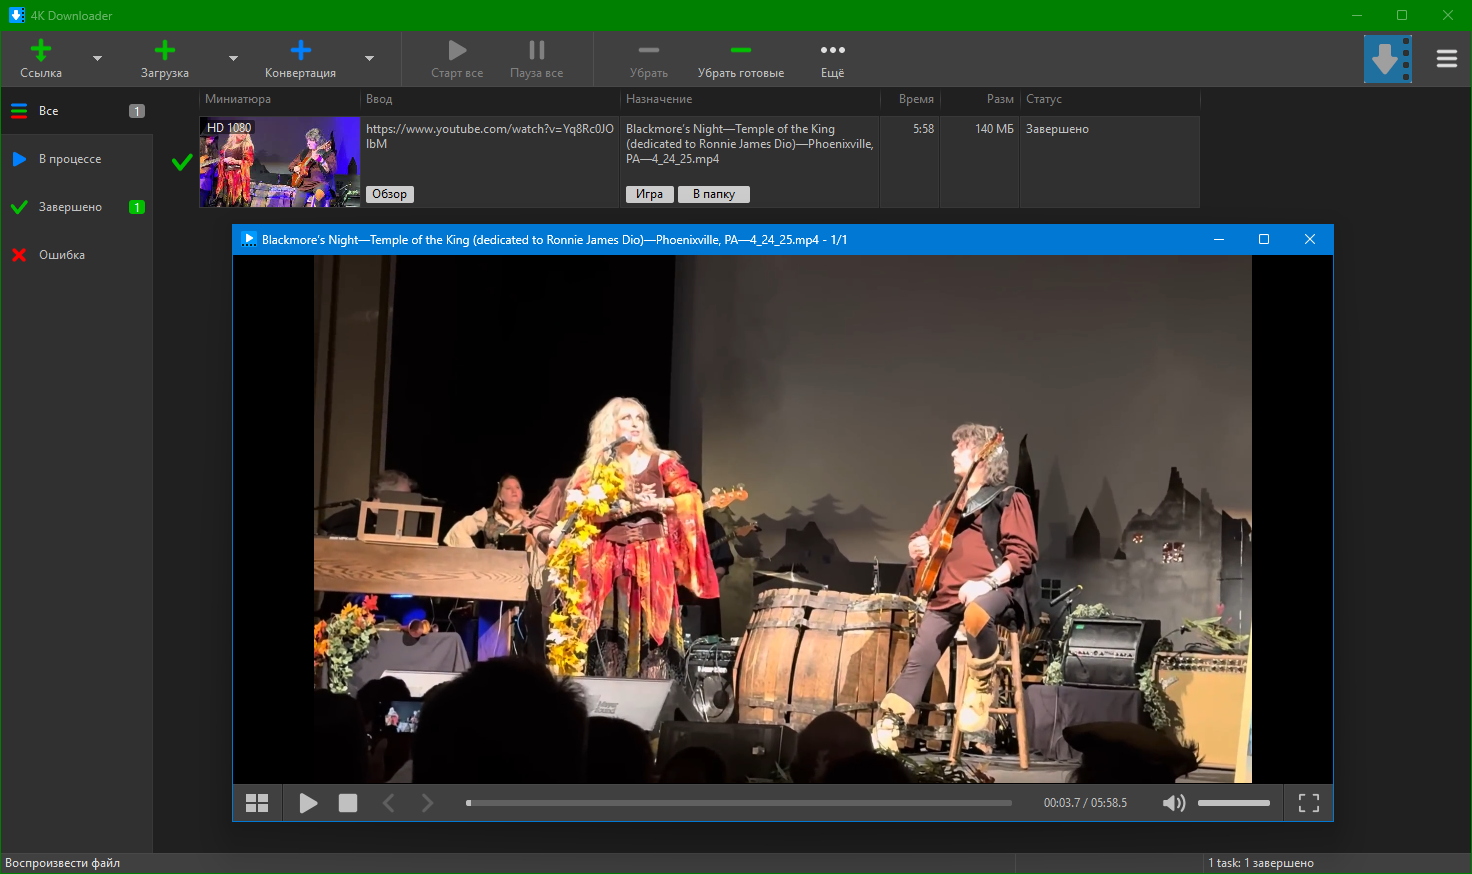Image resolution: width=1472 pixels, height=874 pixels.
Task: Expand the dropdown arrow next to Конвертация
Action: 369,59
